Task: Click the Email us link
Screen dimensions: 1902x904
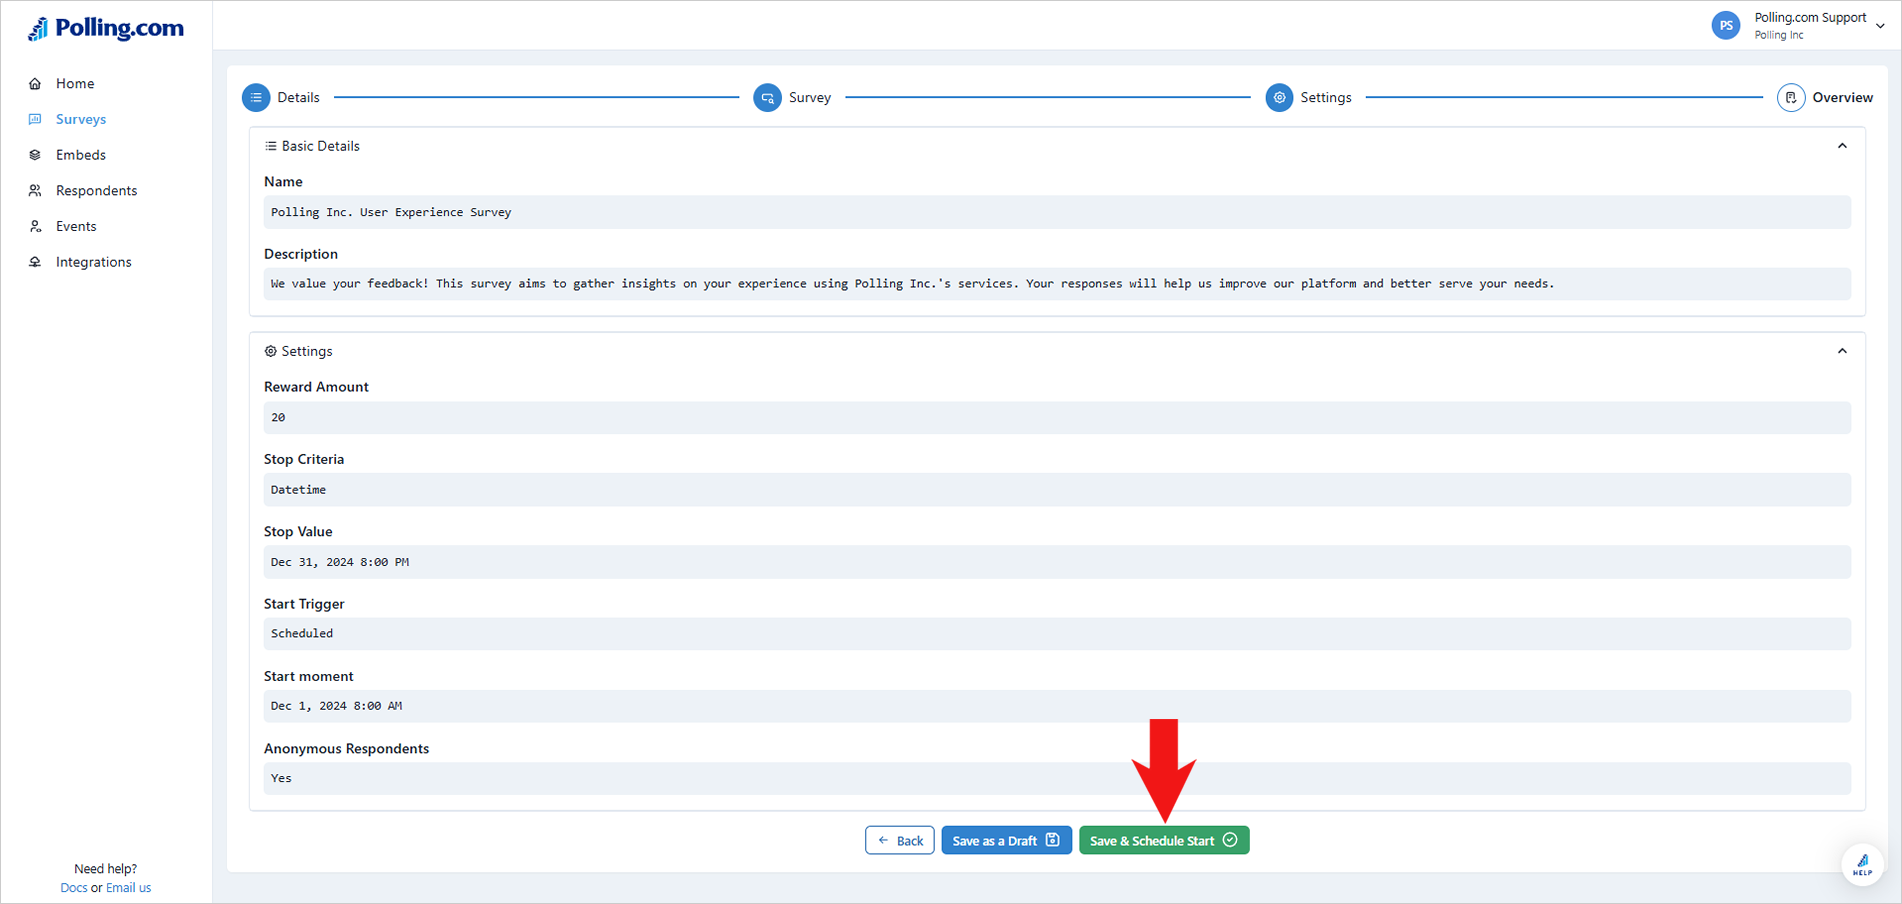Action: click(x=128, y=888)
